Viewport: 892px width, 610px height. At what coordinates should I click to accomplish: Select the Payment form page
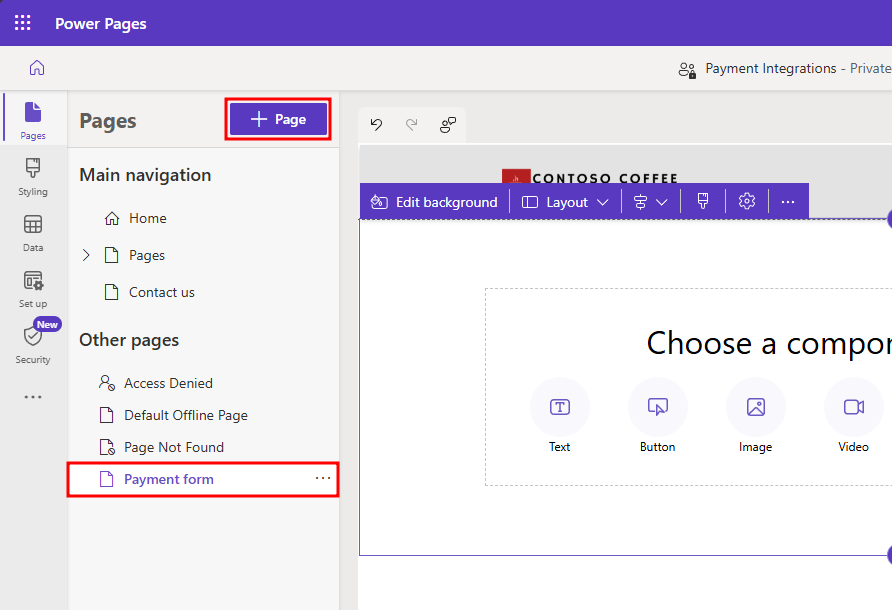(167, 479)
